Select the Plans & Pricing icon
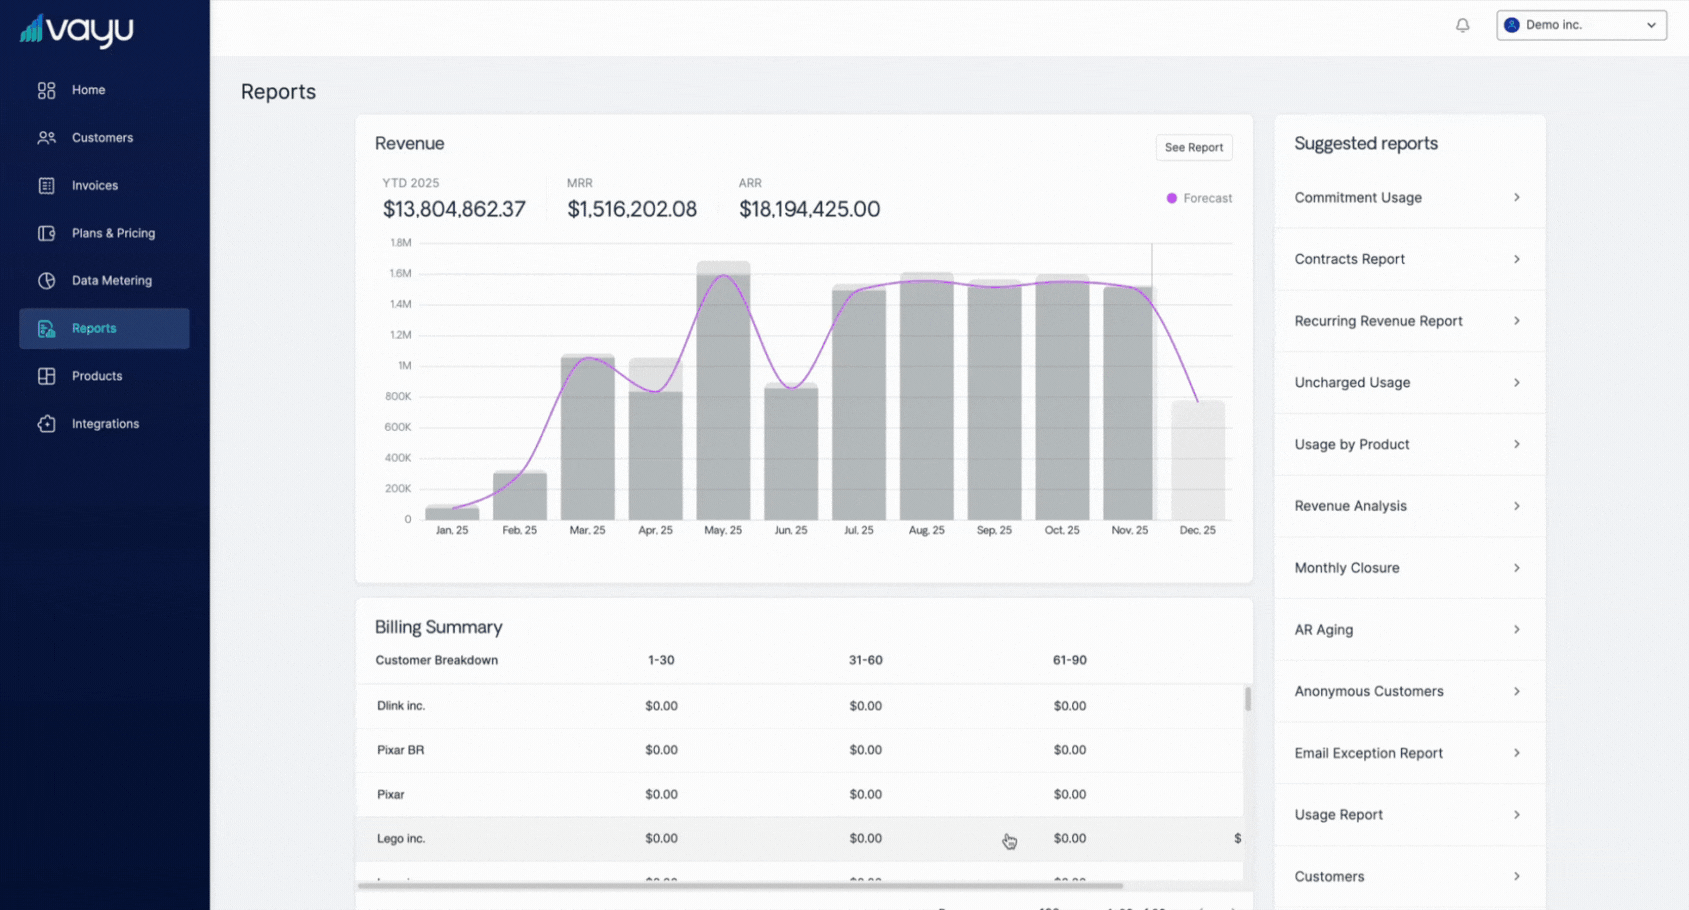This screenshot has width=1689, height=910. pyautogui.click(x=46, y=233)
